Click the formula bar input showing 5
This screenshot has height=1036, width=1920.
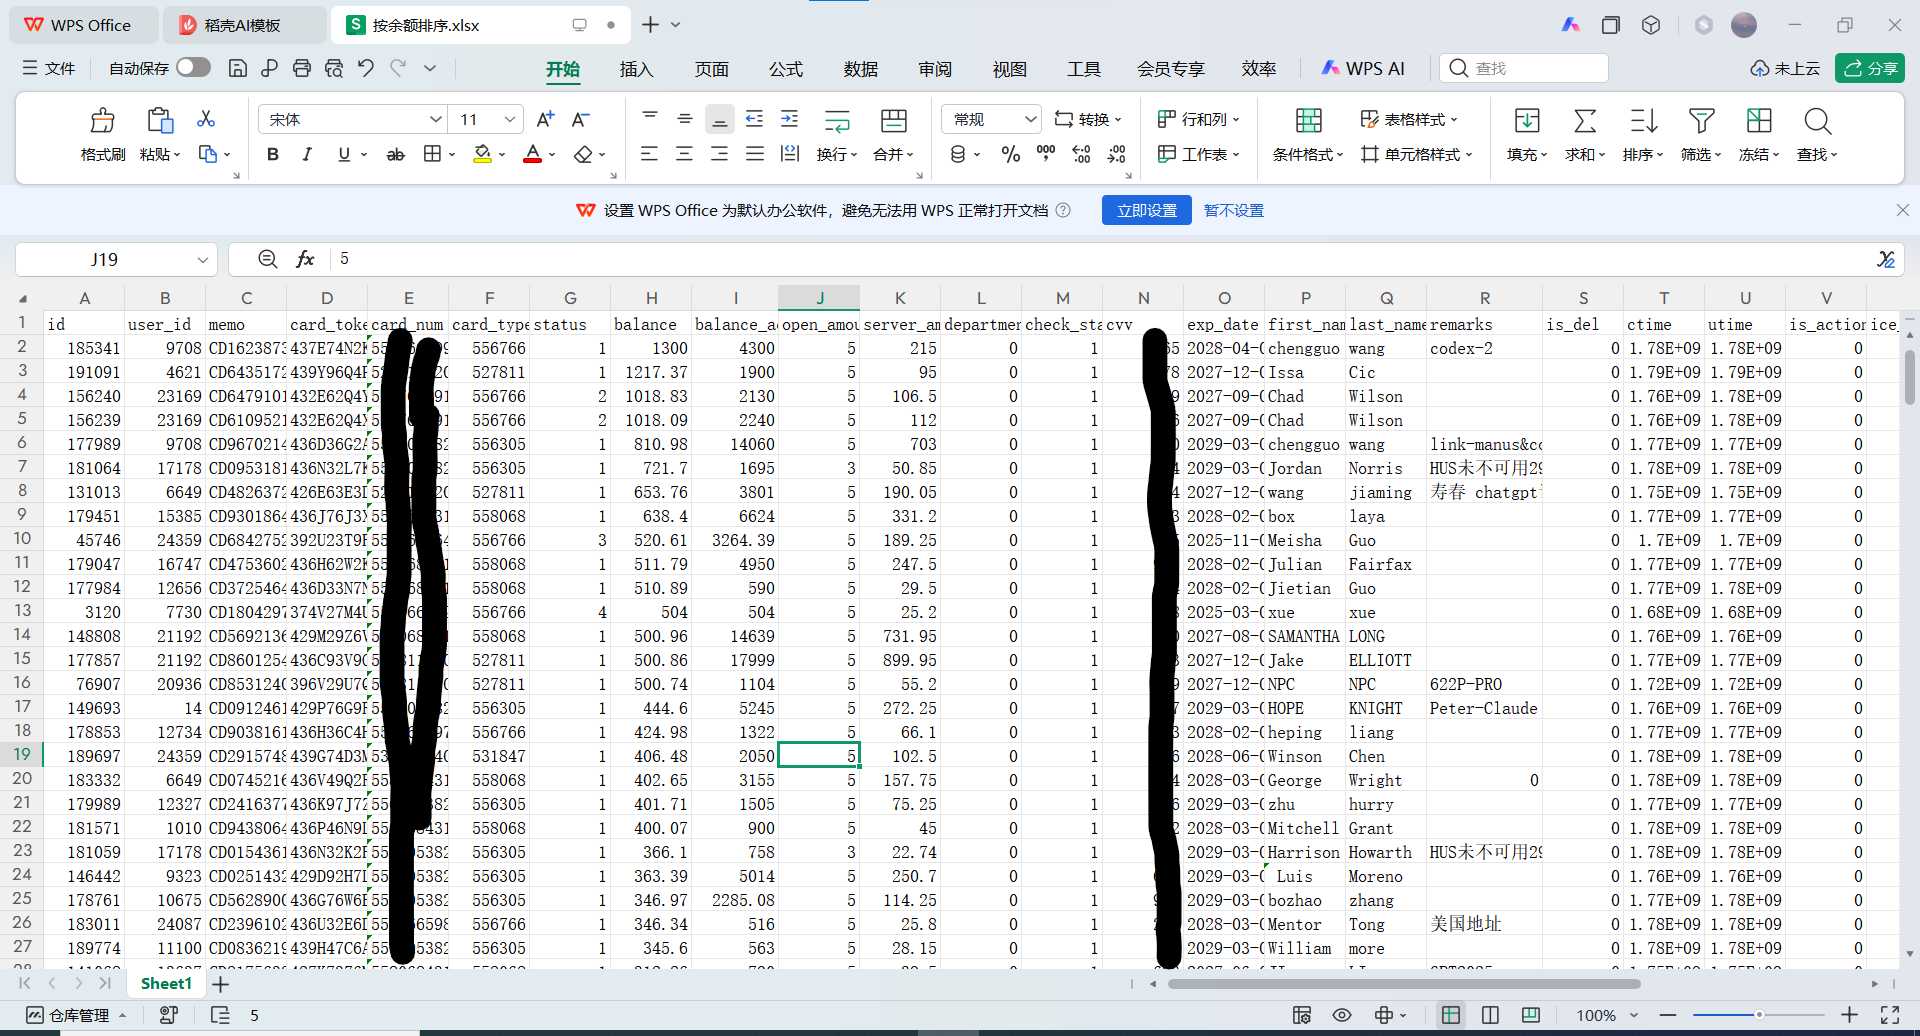[x=1100, y=259]
